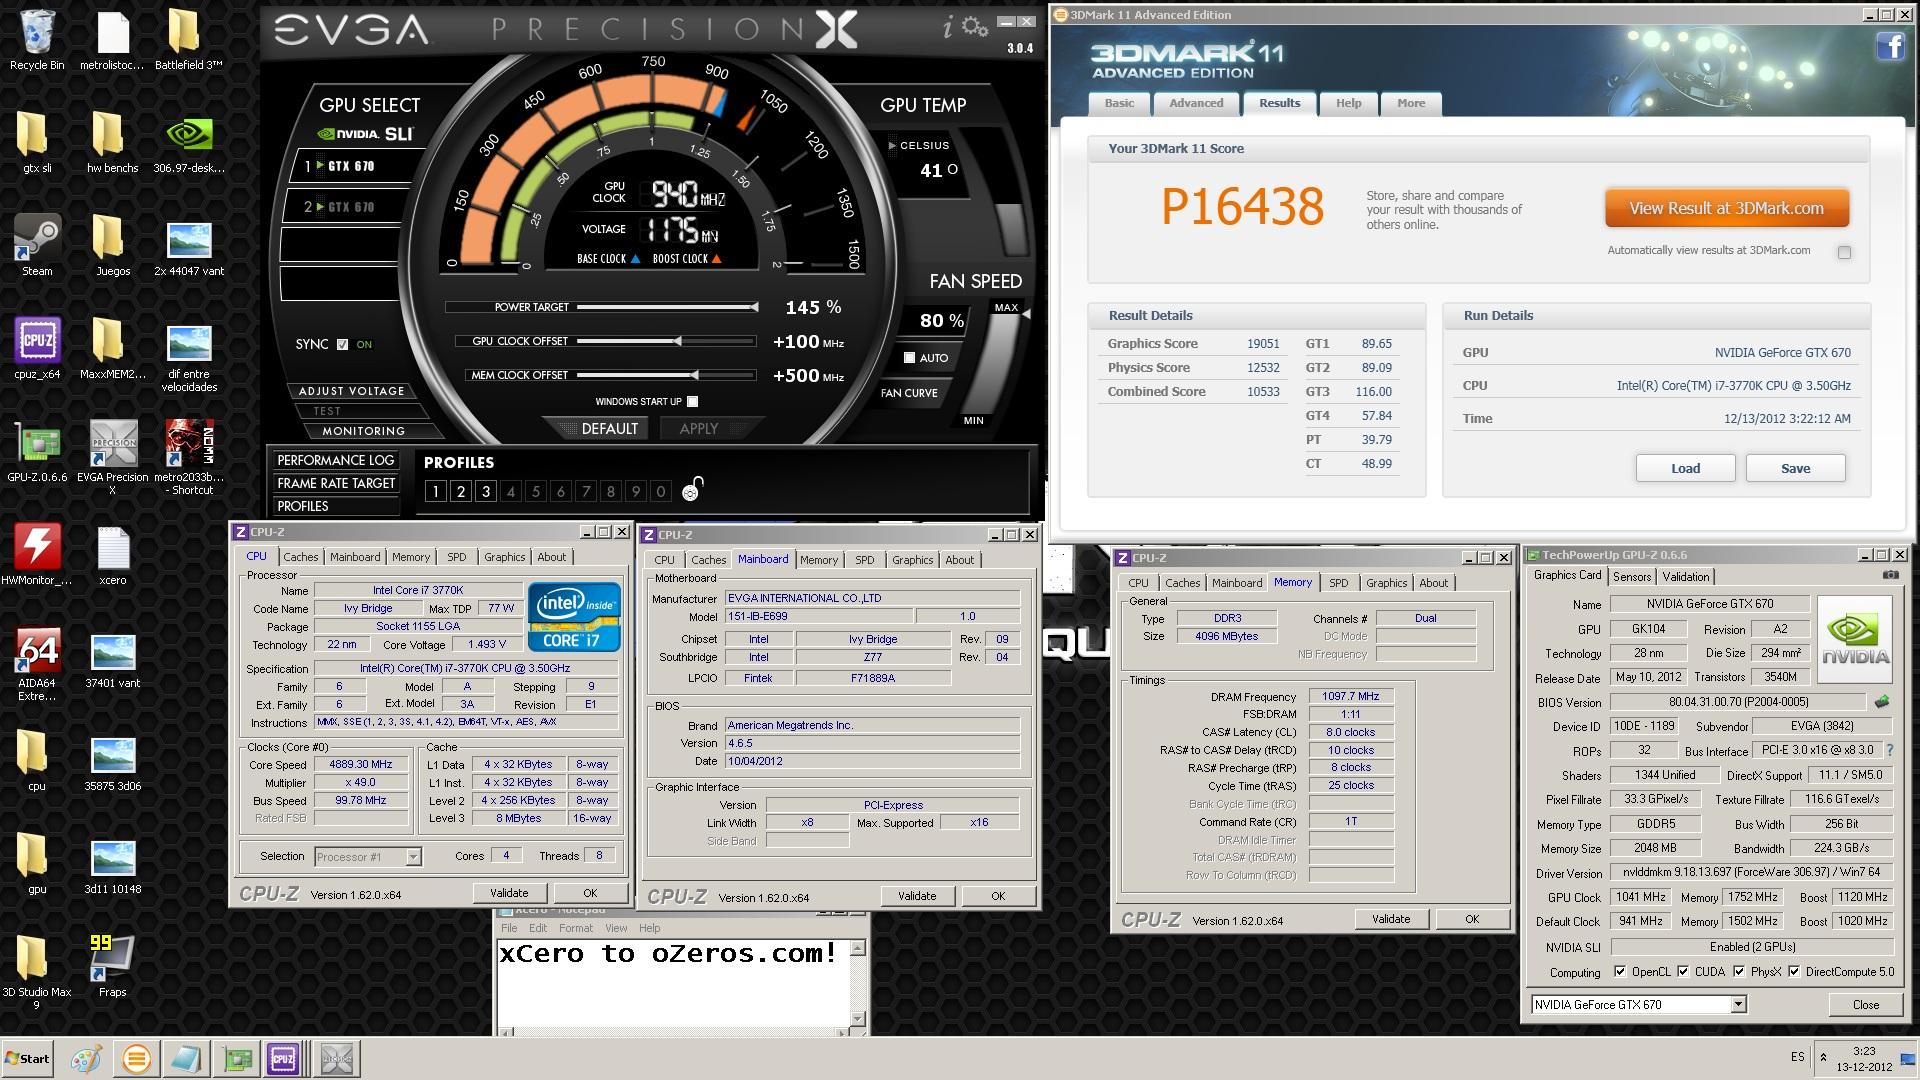
Task: Click the CPU-Z taskbar icon
Action: coord(283,1058)
